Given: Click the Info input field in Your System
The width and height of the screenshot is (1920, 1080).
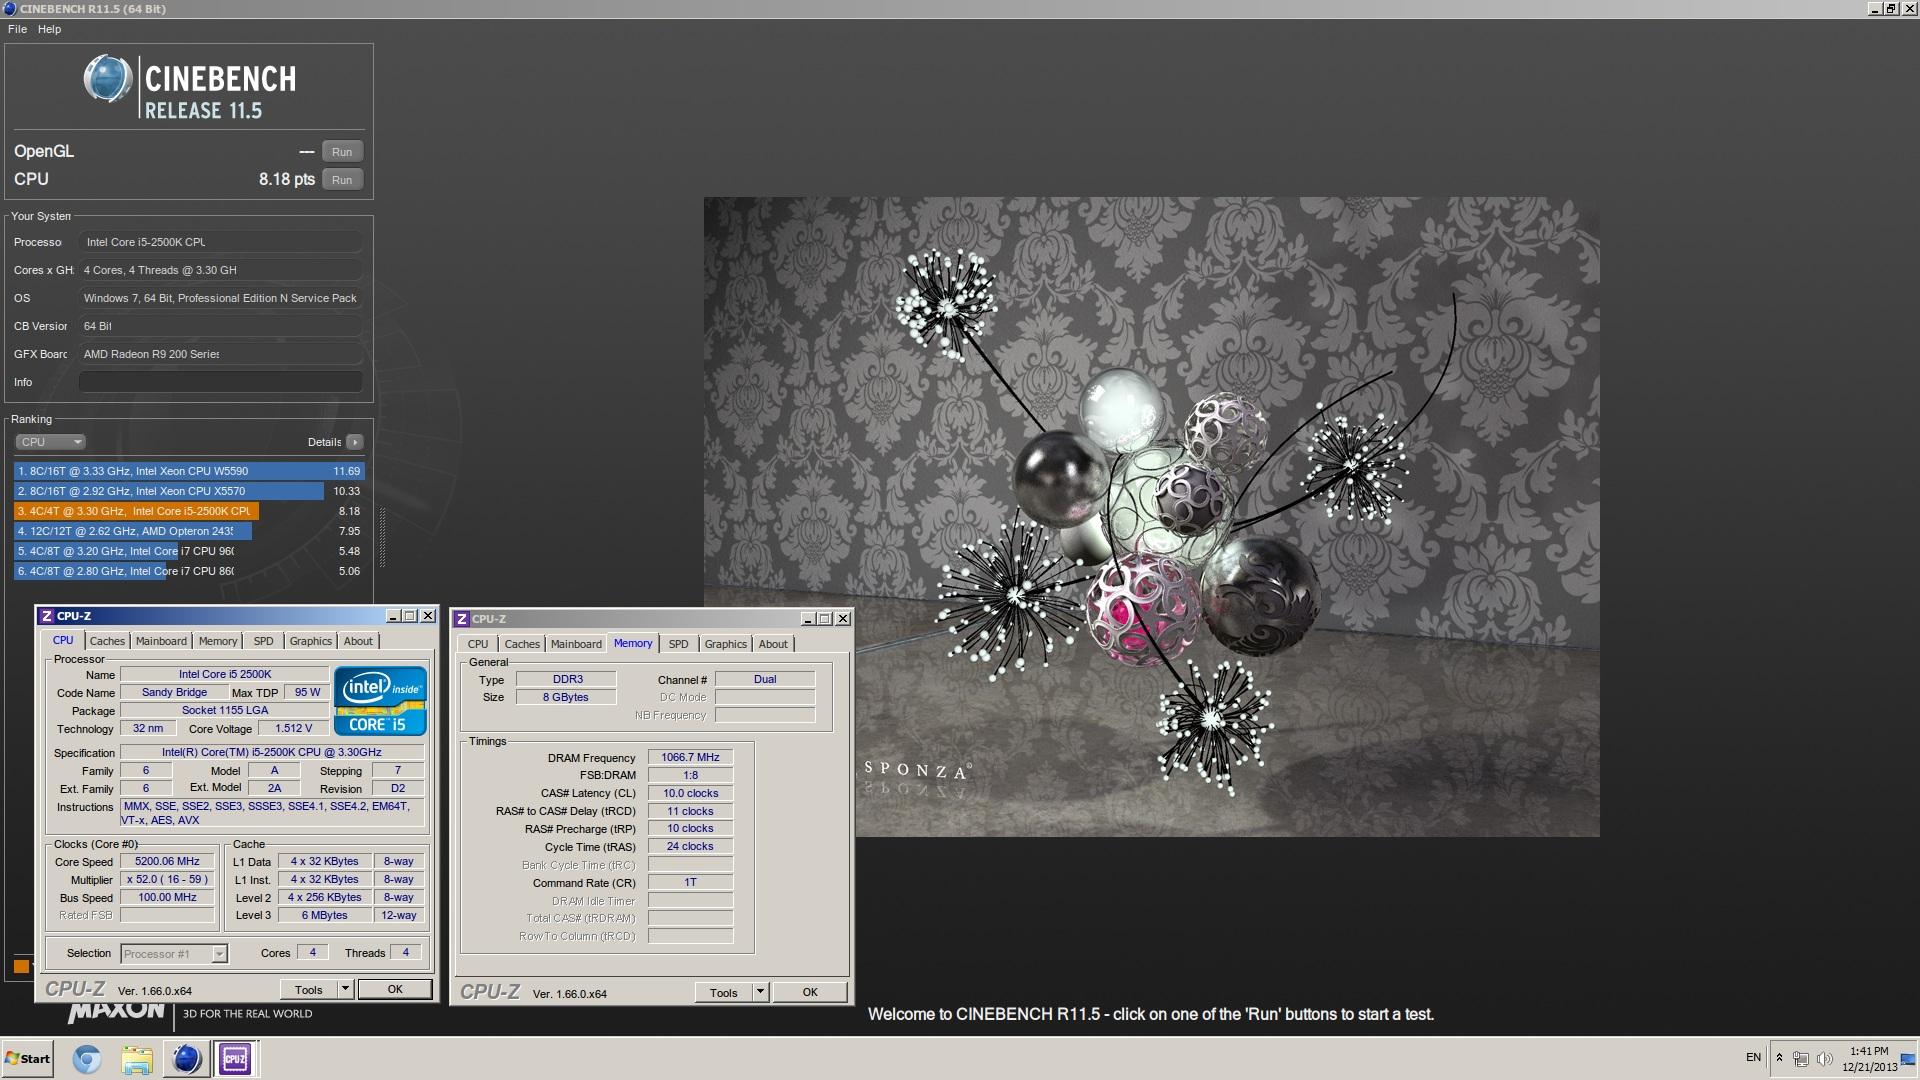Looking at the screenshot, I should [x=221, y=382].
